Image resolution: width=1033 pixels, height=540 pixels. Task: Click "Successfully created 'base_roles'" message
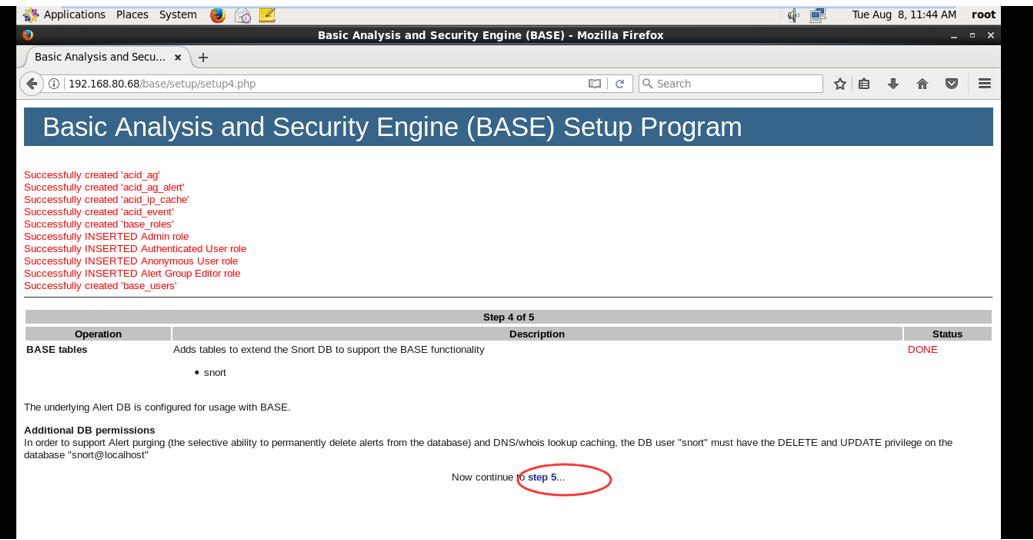pyautogui.click(x=99, y=225)
